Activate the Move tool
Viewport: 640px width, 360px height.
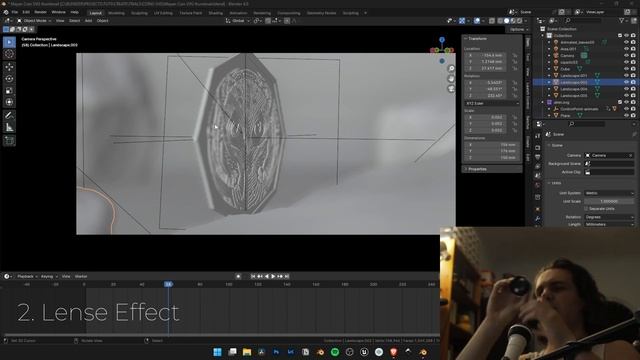9,67
